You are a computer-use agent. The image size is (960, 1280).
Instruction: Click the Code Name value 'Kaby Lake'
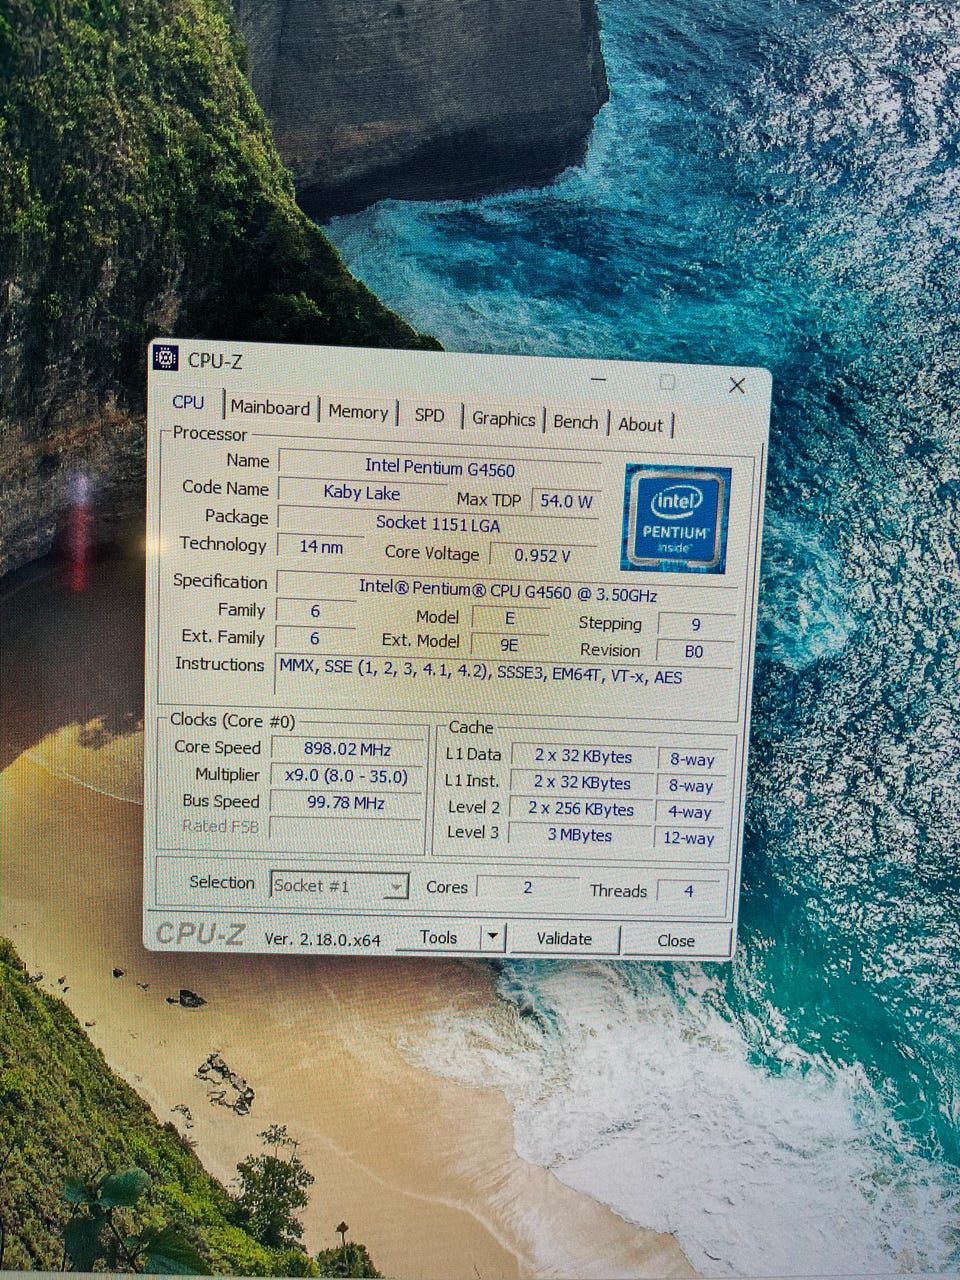tap(362, 493)
